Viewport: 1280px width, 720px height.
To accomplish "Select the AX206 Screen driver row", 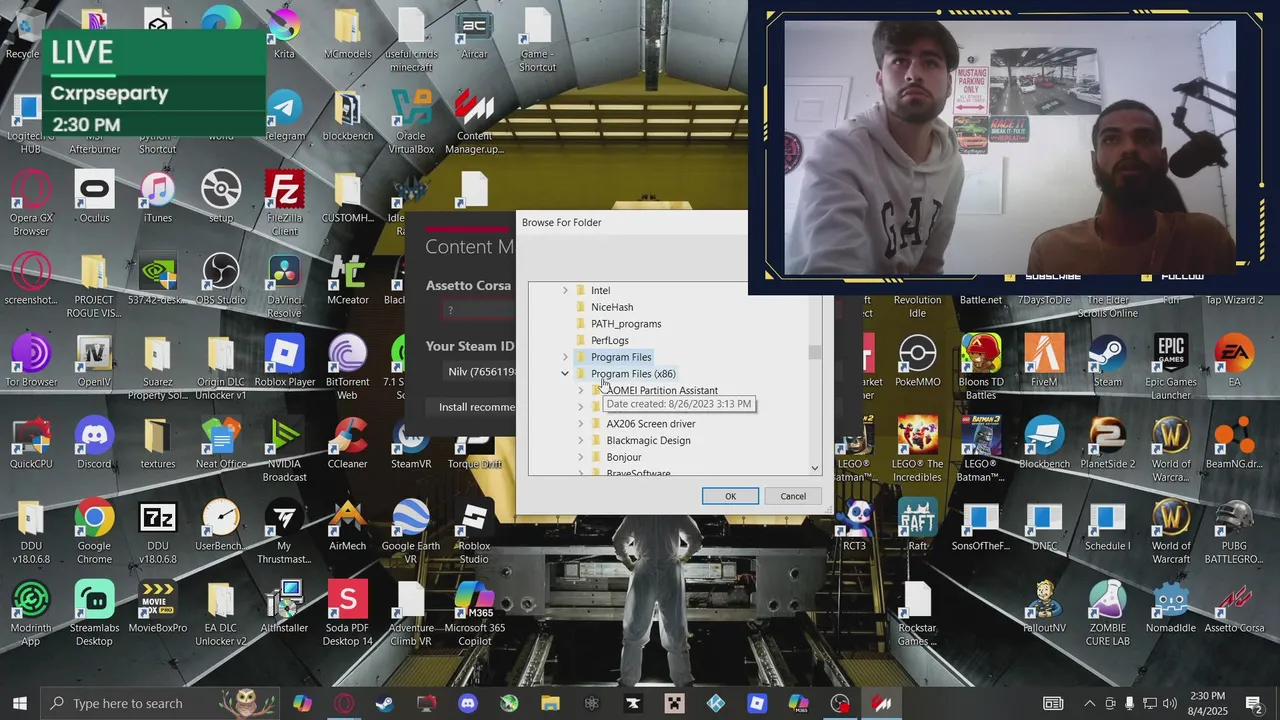I will coord(650,423).
